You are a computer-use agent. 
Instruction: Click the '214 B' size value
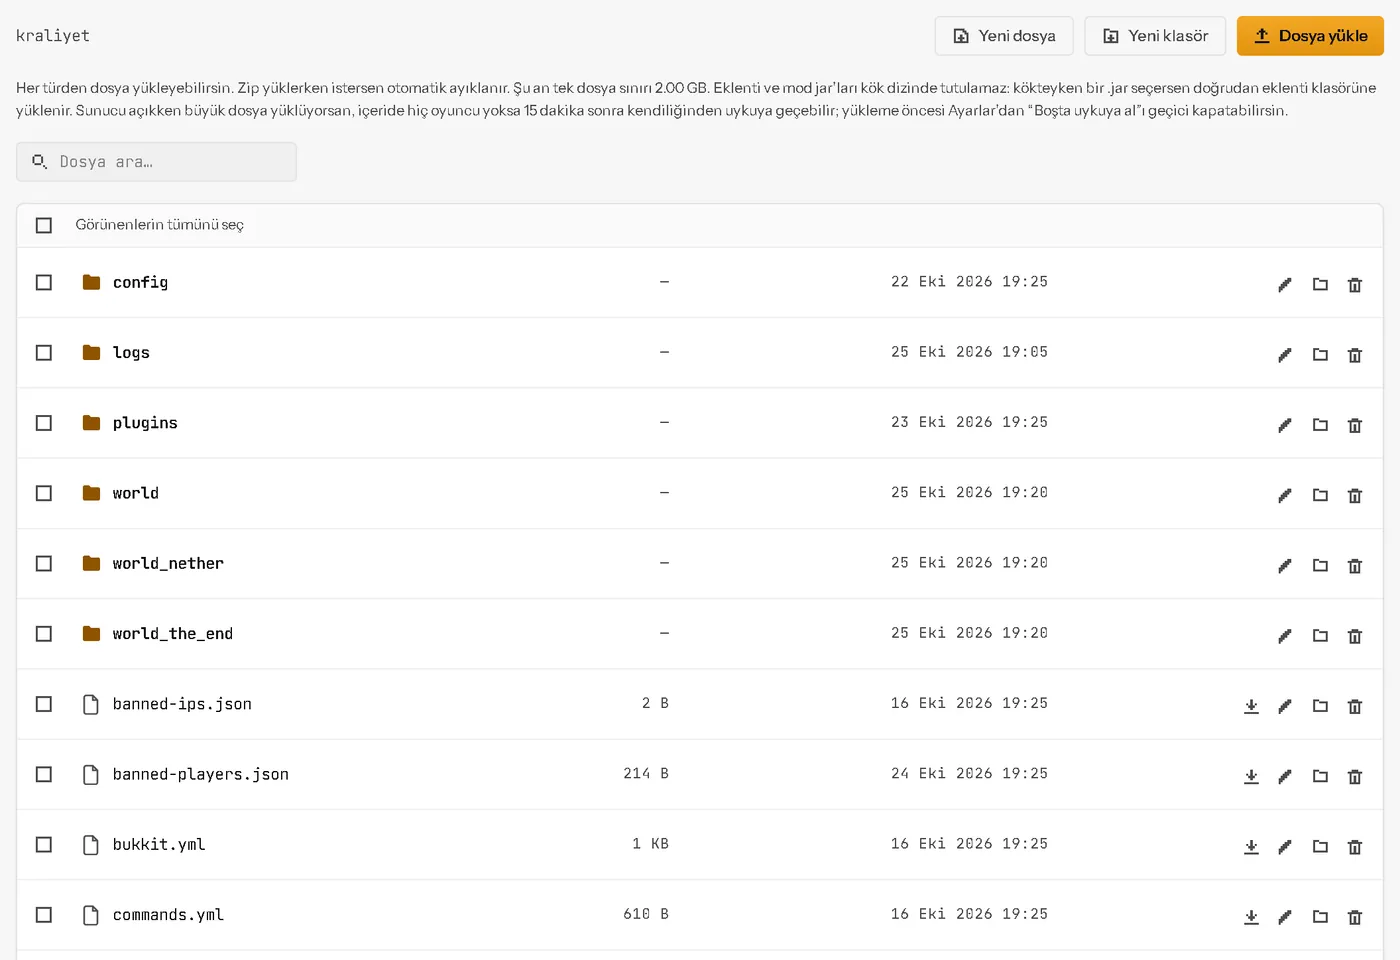pos(646,774)
